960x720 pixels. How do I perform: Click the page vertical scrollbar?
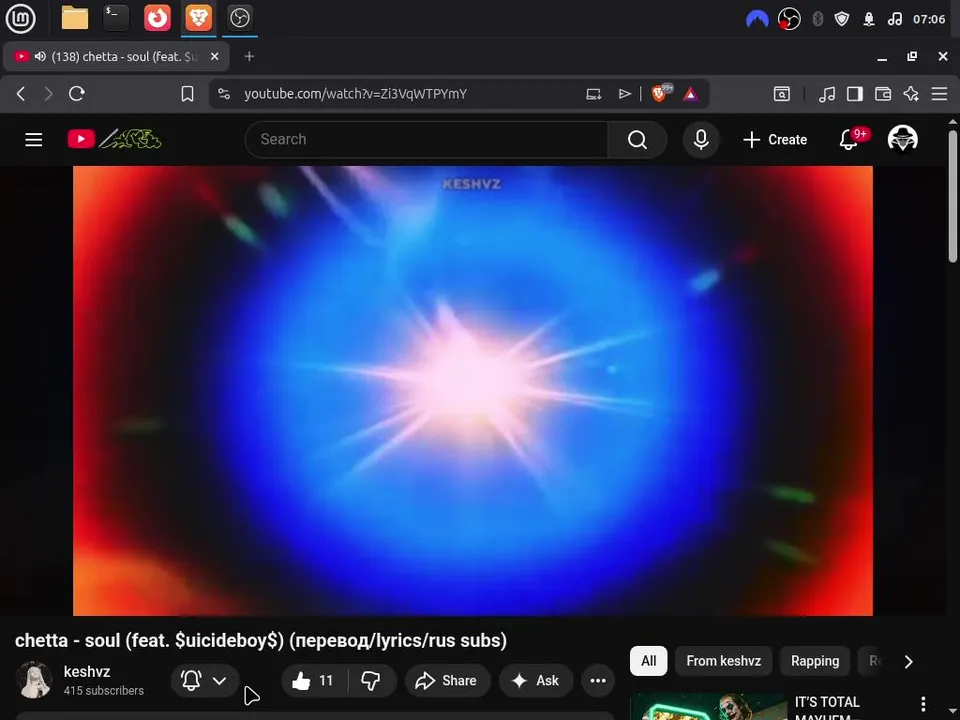tap(953, 196)
